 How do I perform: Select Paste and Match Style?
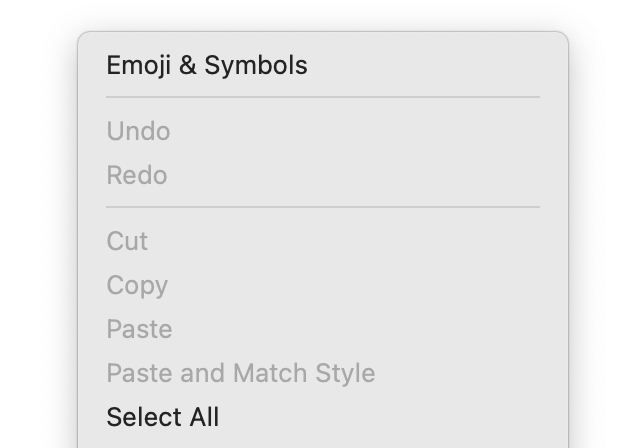tap(241, 373)
